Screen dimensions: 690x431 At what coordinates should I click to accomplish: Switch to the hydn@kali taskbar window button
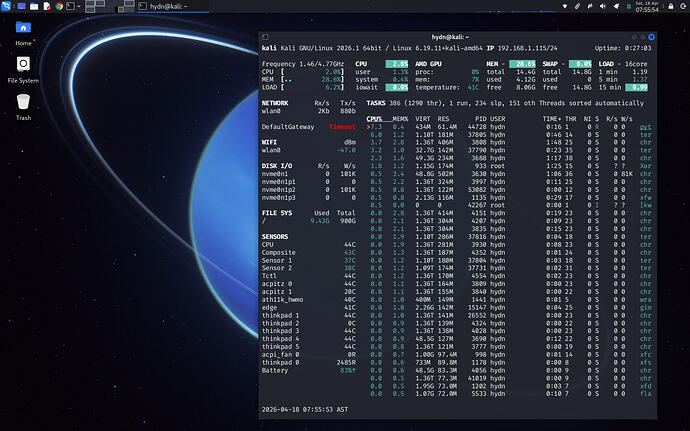click(x=173, y=6)
